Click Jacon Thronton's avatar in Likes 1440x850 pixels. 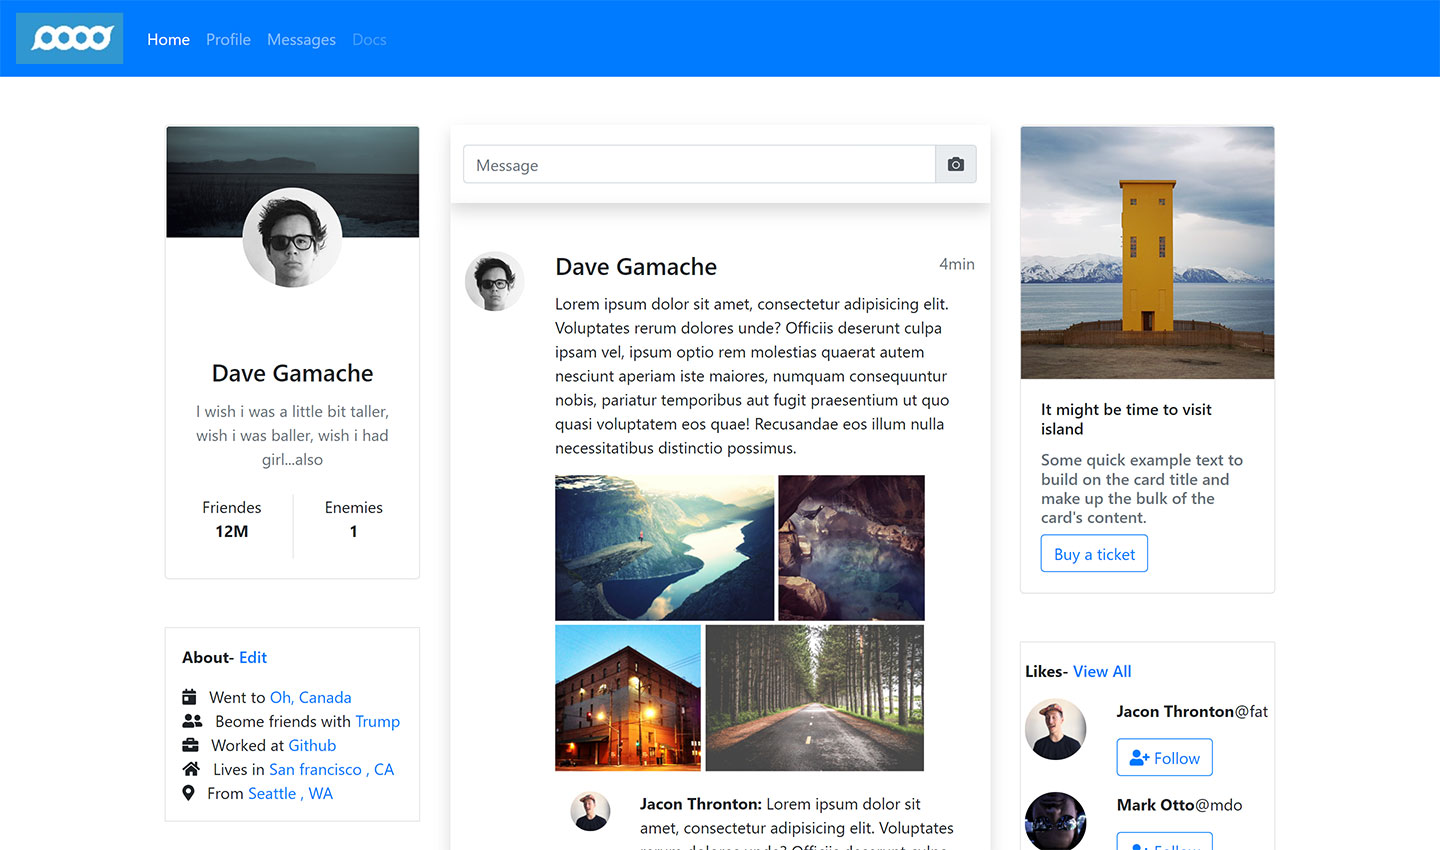(1055, 729)
